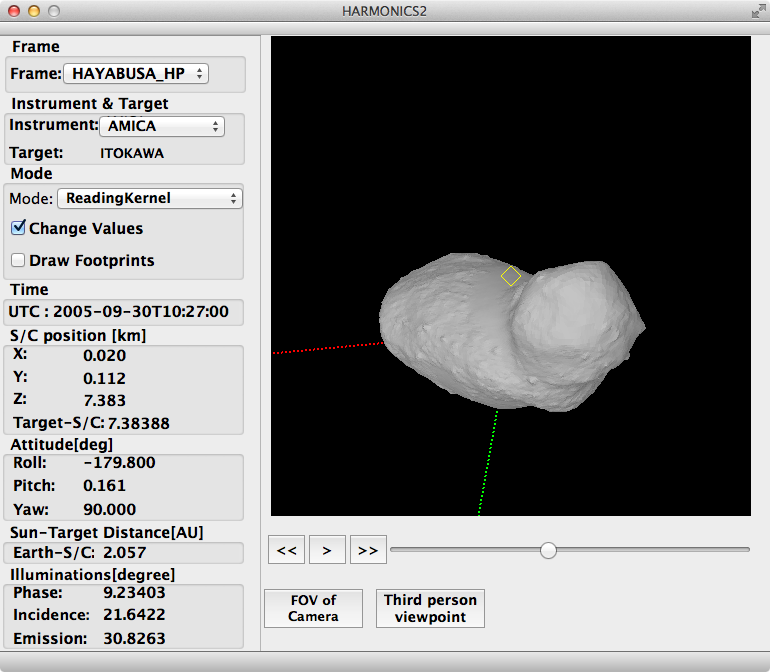Step backward with the << button
770x672 pixels.
287,549
